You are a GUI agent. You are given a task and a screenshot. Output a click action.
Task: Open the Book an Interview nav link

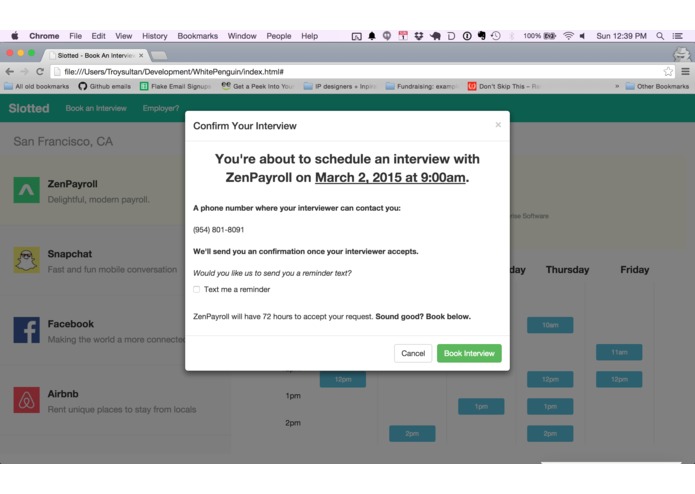point(96,108)
